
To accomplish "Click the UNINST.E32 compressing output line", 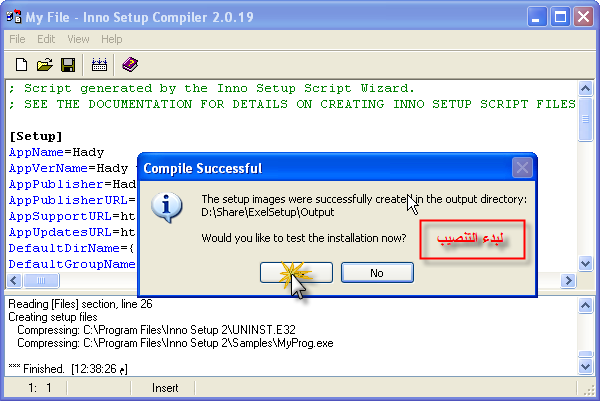I will click(157, 330).
